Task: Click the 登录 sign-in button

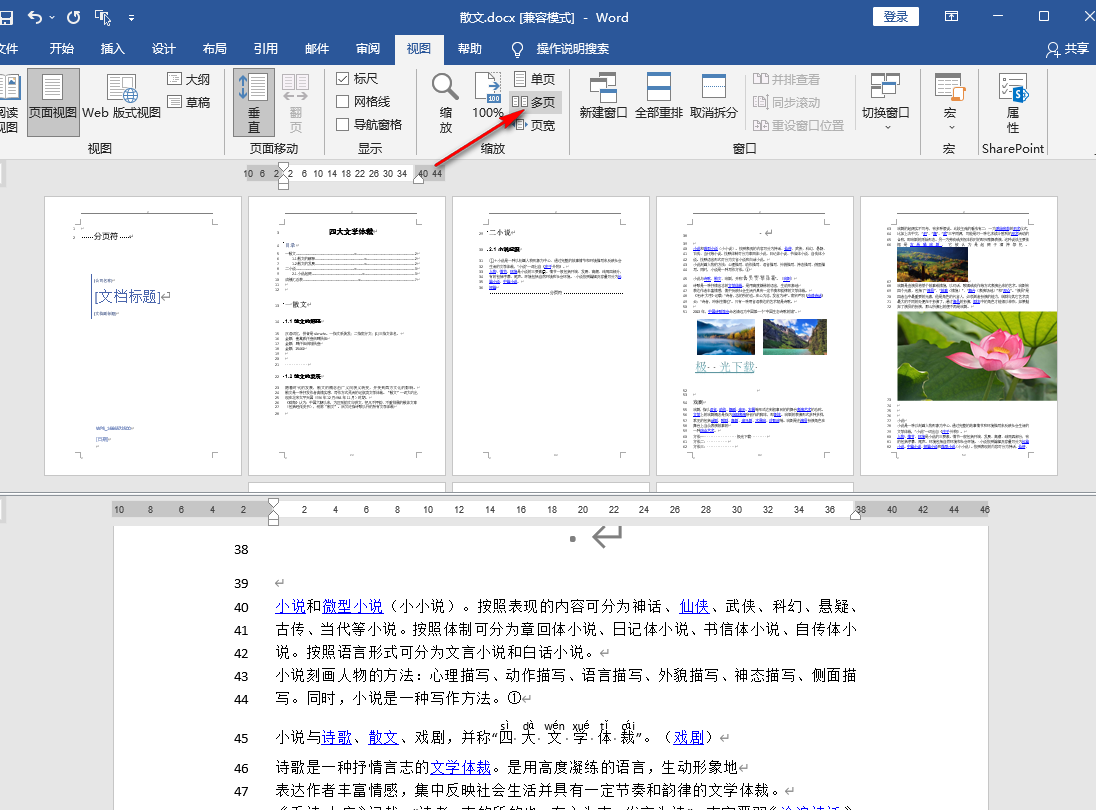Action: tap(895, 16)
